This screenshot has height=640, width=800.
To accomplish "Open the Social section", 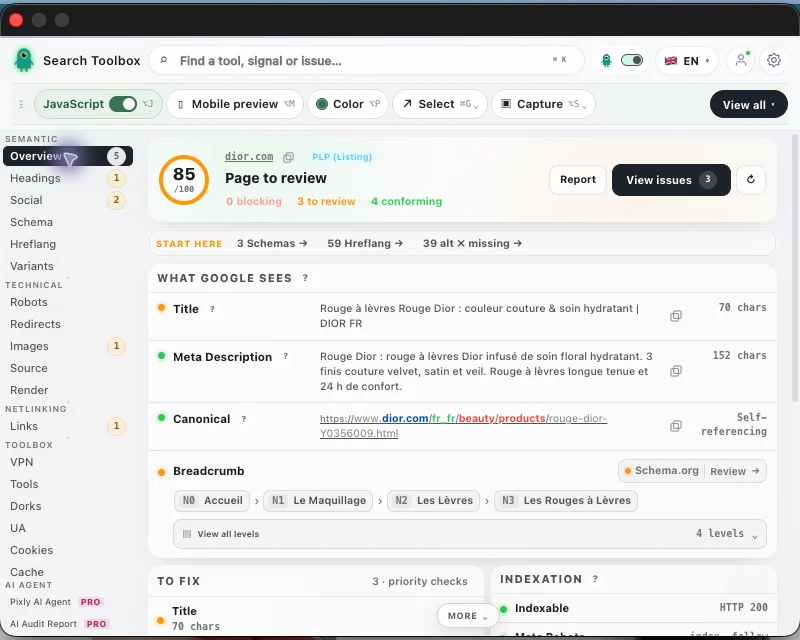I will tap(68, 200).
